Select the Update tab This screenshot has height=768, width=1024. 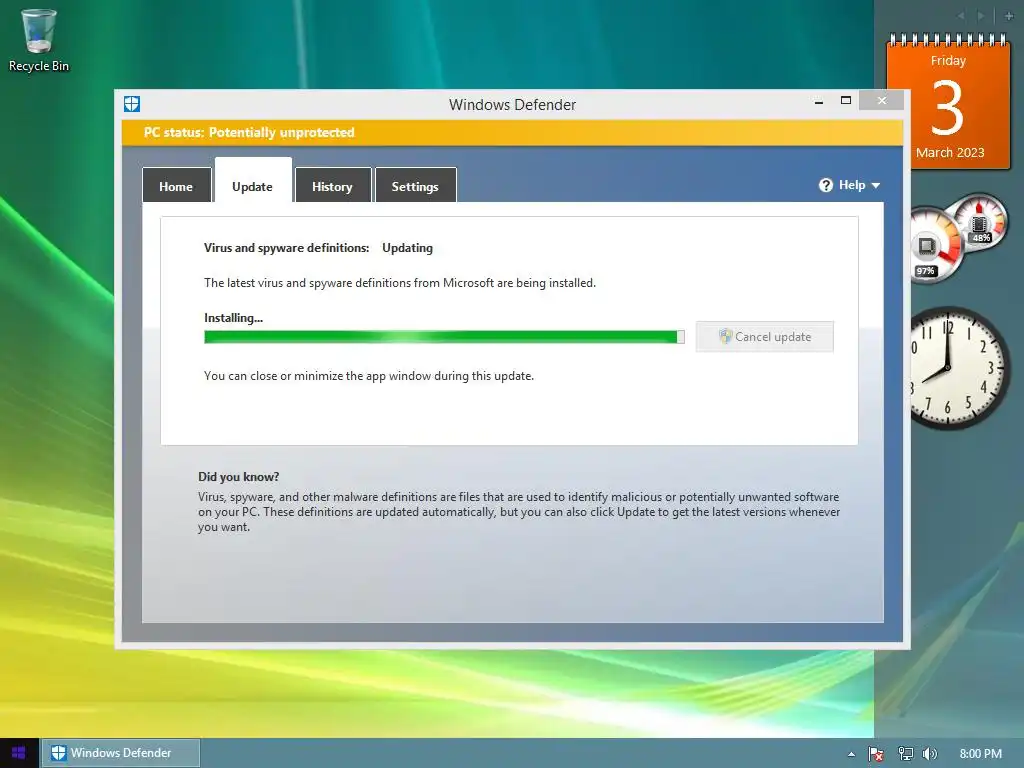[253, 181]
